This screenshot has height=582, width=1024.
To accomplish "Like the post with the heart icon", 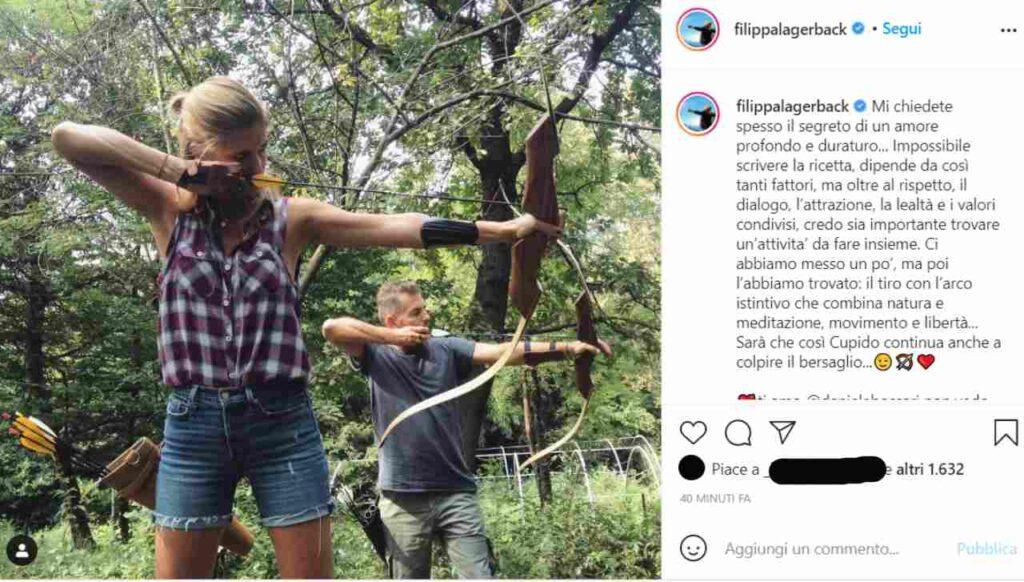I will pyautogui.click(x=693, y=432).
